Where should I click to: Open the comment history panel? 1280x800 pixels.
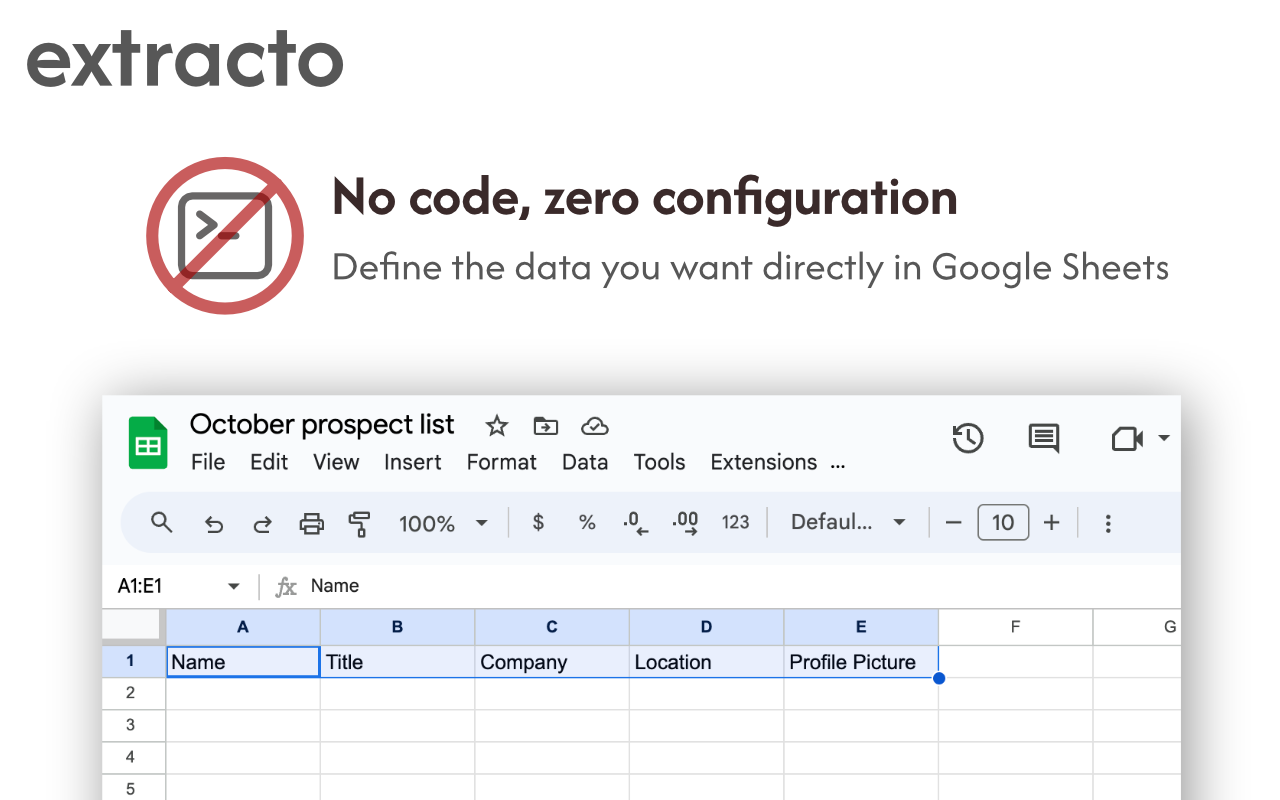click(x=1043, y=438)
